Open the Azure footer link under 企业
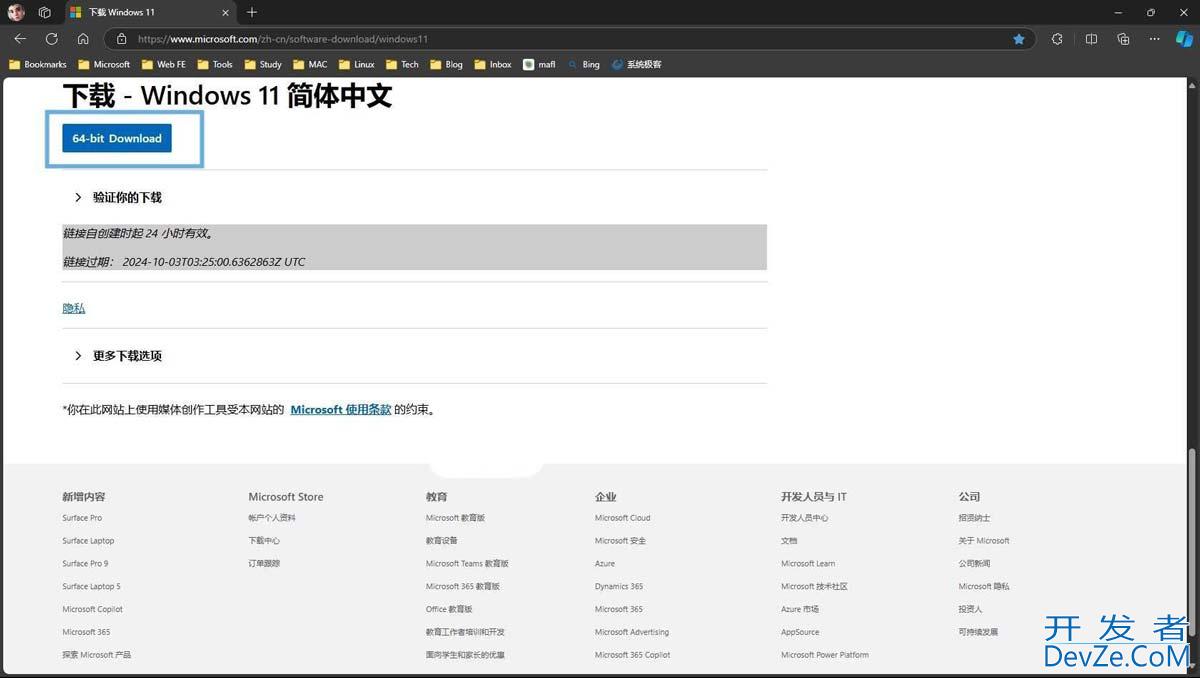Screen dimensions: 1200x678 [605, 563]
